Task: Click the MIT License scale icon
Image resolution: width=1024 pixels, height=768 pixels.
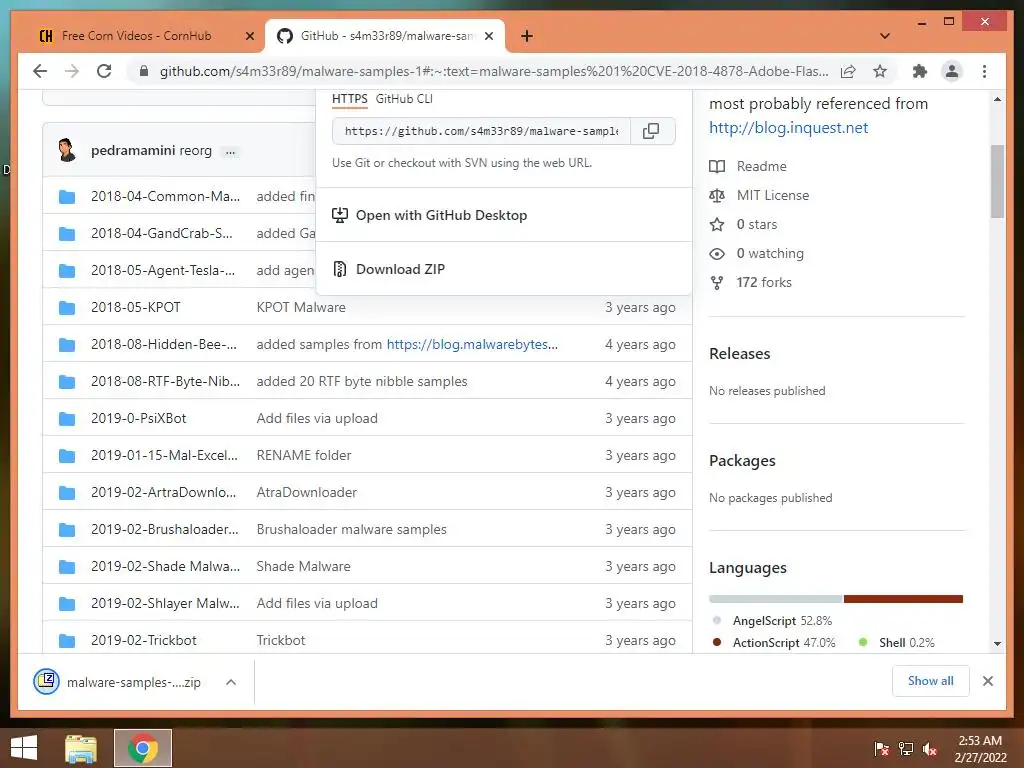Action: click(717, 195)
